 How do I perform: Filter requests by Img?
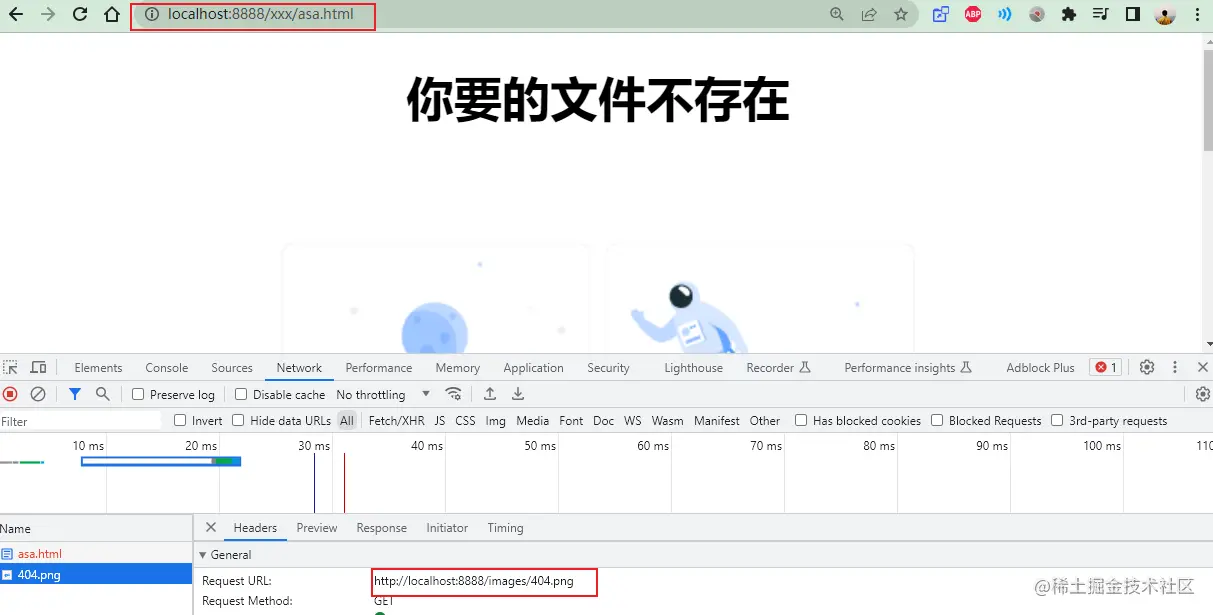point(496,421)
